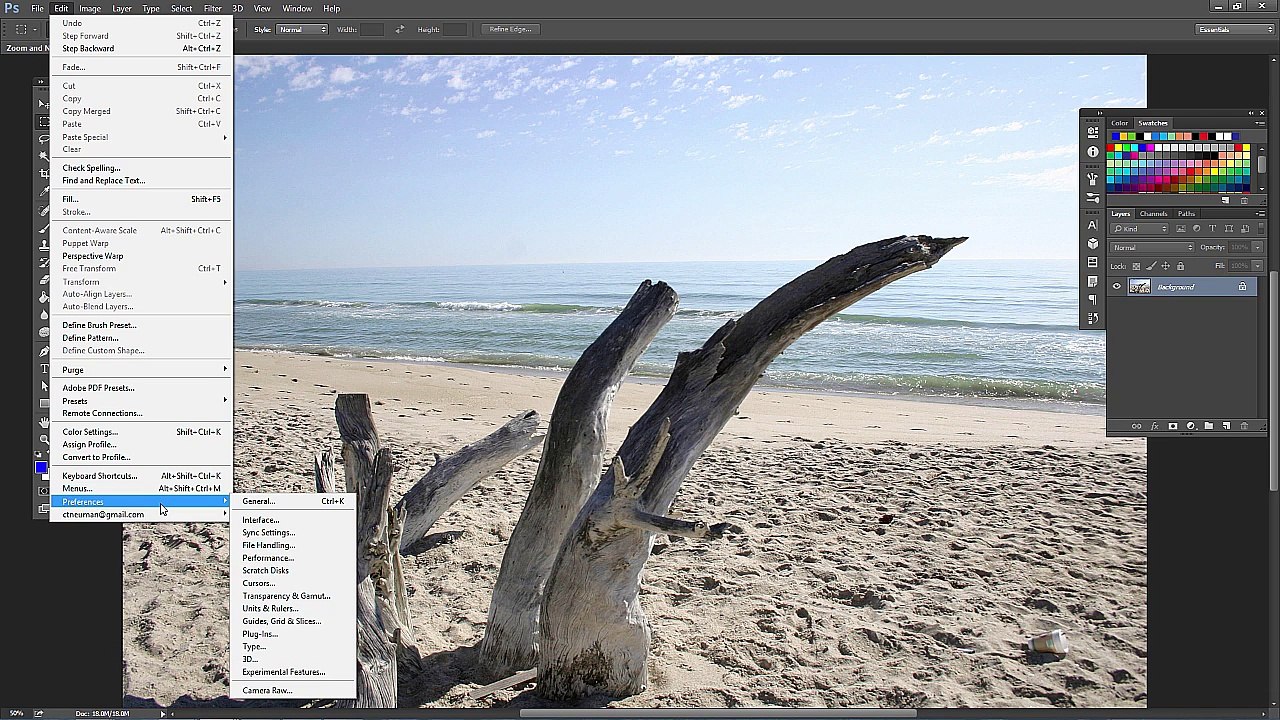Open the Filter menu
1280x720 pixels.
(x=213, y=9)
